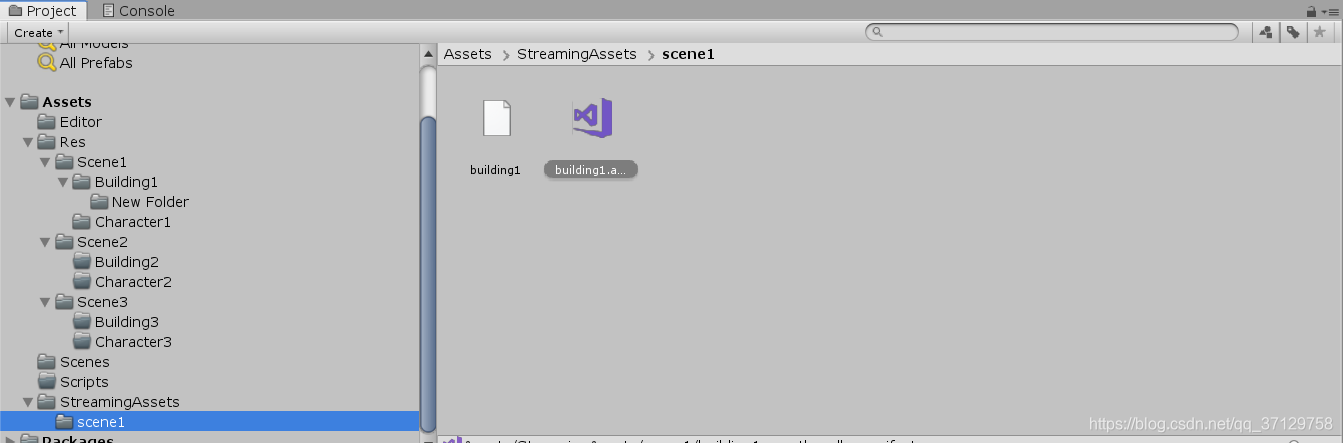Select the Scene1 folder under Res
The width and height of the screenshot is (1343, 443).
[101, 162]
